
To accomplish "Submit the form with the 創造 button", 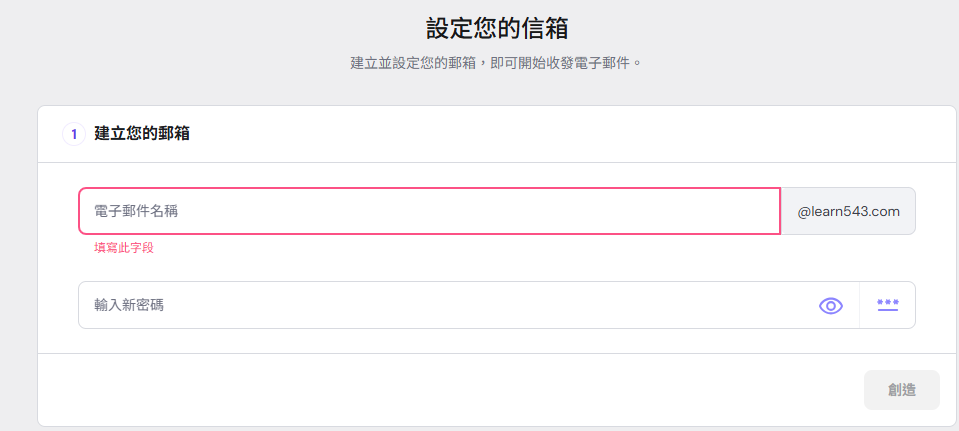I will tap(902, 390).
